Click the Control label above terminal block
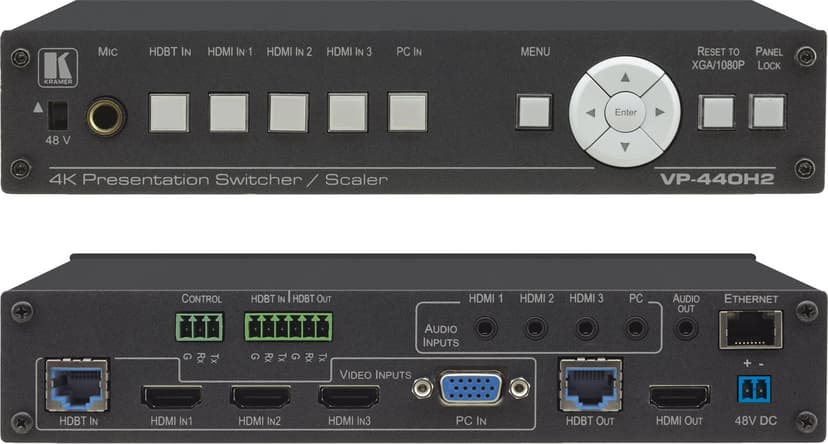828x444 pixels. pyautogui.click(x=202, y=299)
